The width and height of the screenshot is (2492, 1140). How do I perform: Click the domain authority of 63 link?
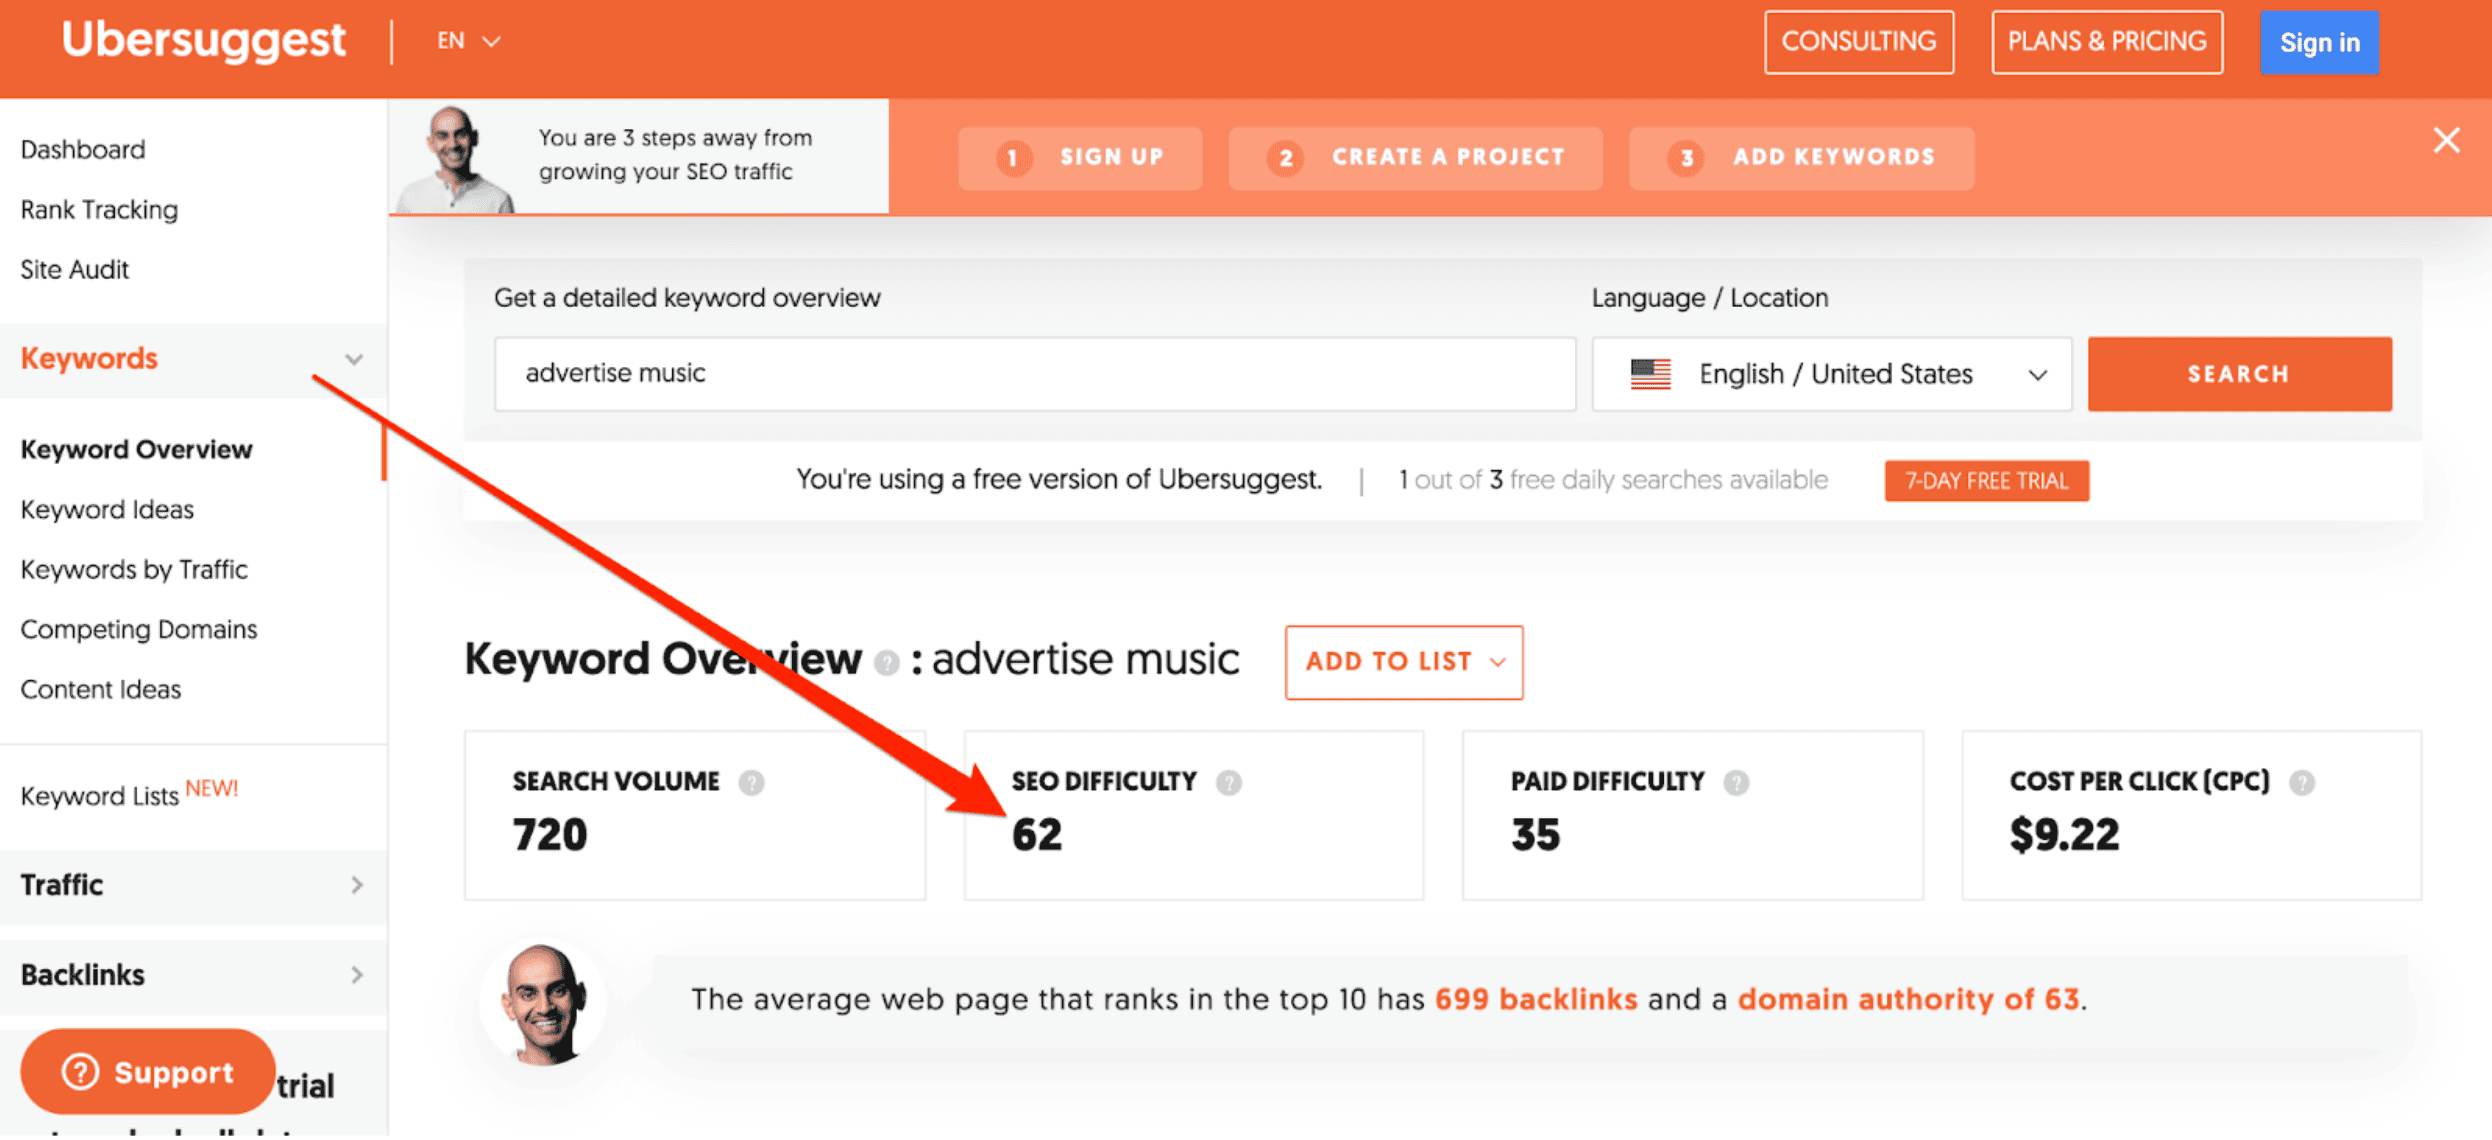click(x=1908, y=1000)
